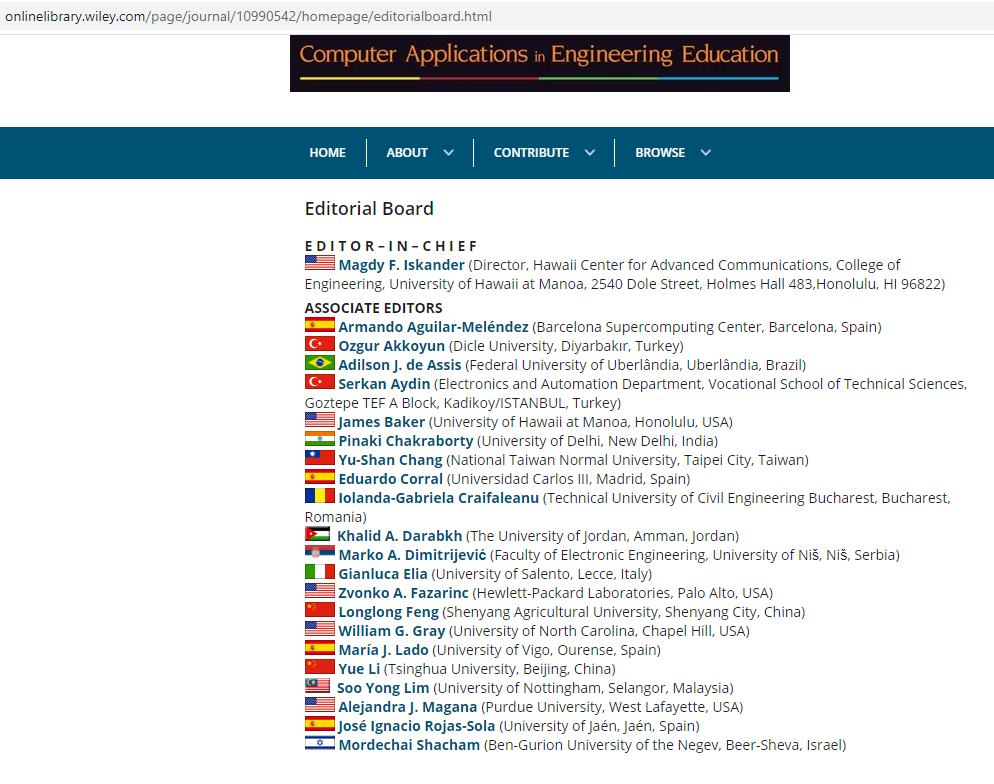This screenshot has height=784, width=994.
Task: Go to the Home menu item
Action: (x=327, y=153)
